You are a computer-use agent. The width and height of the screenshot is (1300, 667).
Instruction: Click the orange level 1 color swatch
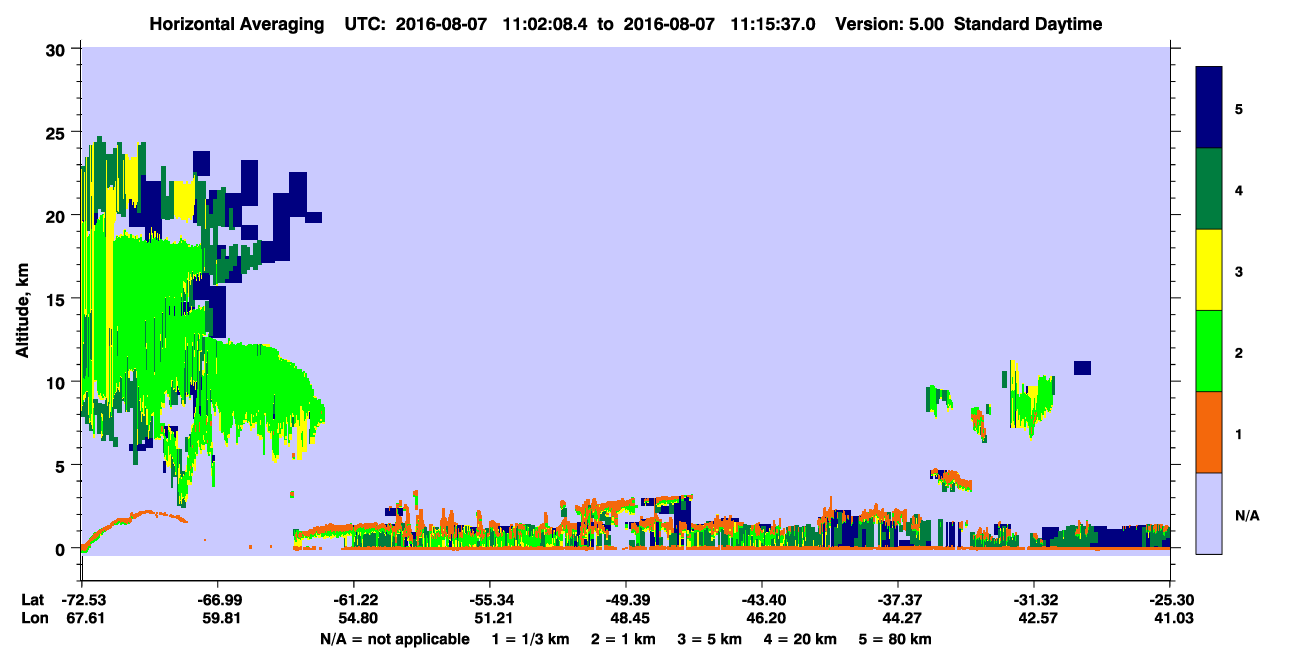[x=1209, y=432]
